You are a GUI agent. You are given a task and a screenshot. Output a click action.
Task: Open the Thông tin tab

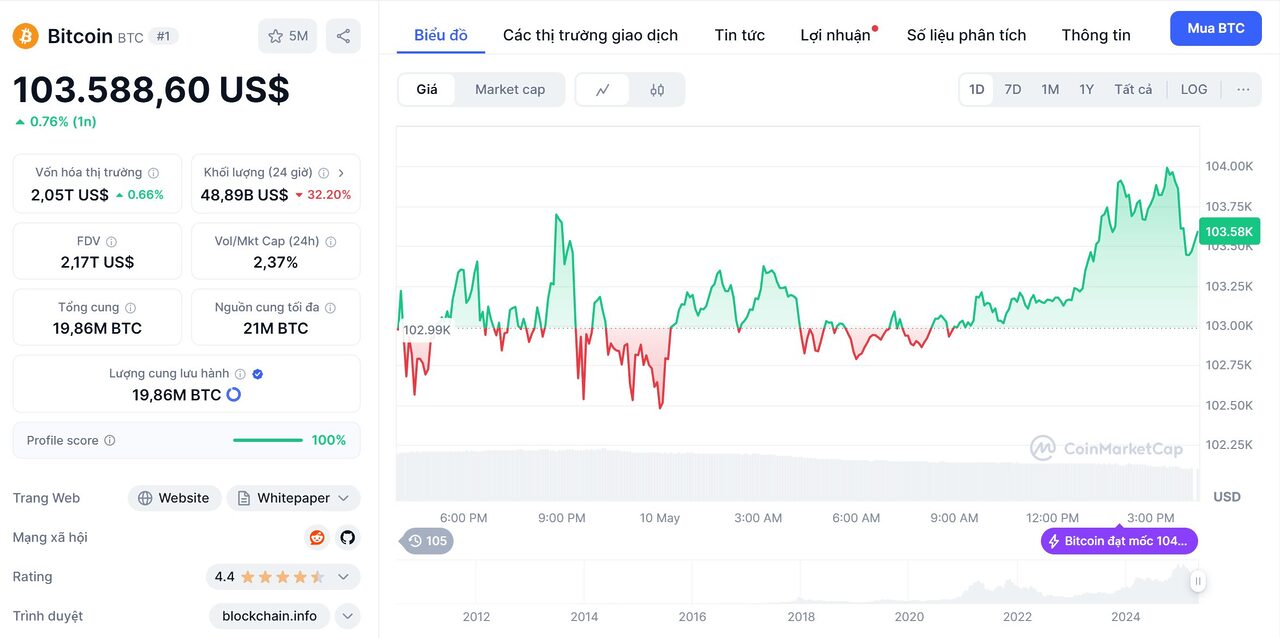(1096, 35)
